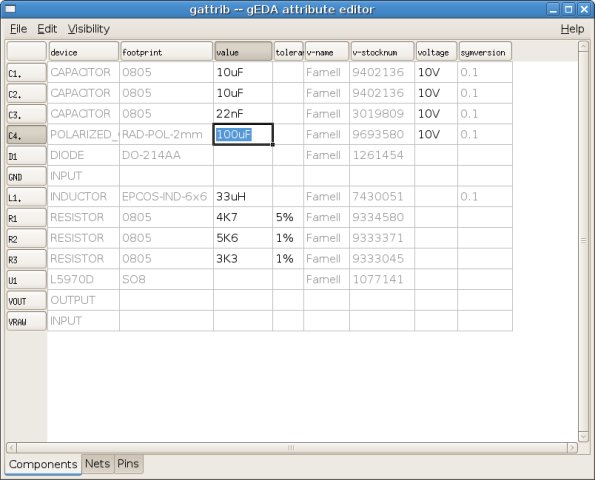Screen dimensions: 595x480
Task: Open the window menu icon in title bar
Action: tap(11, 9)
